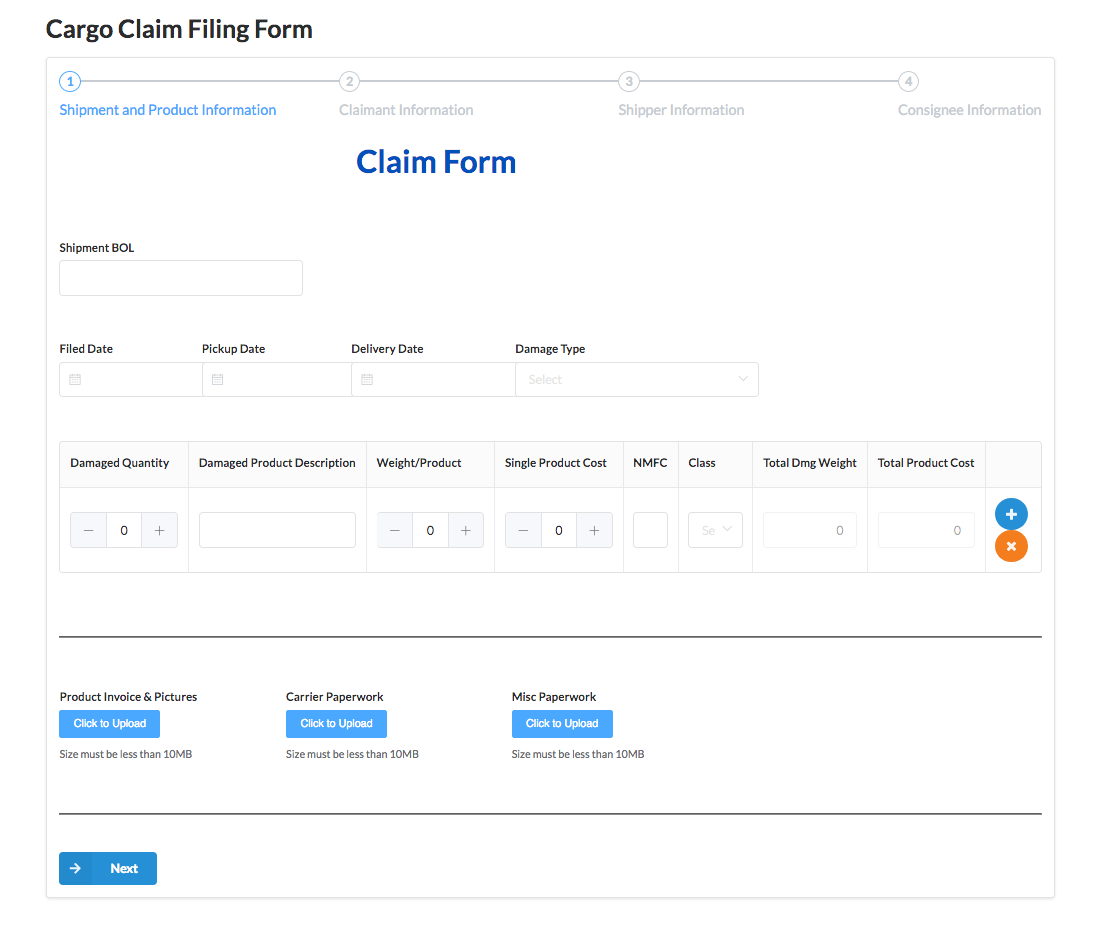This screenshot has width=1101, height=929.
Task: Click the arrow icon inside the Next button
Action: coord(77,868)
